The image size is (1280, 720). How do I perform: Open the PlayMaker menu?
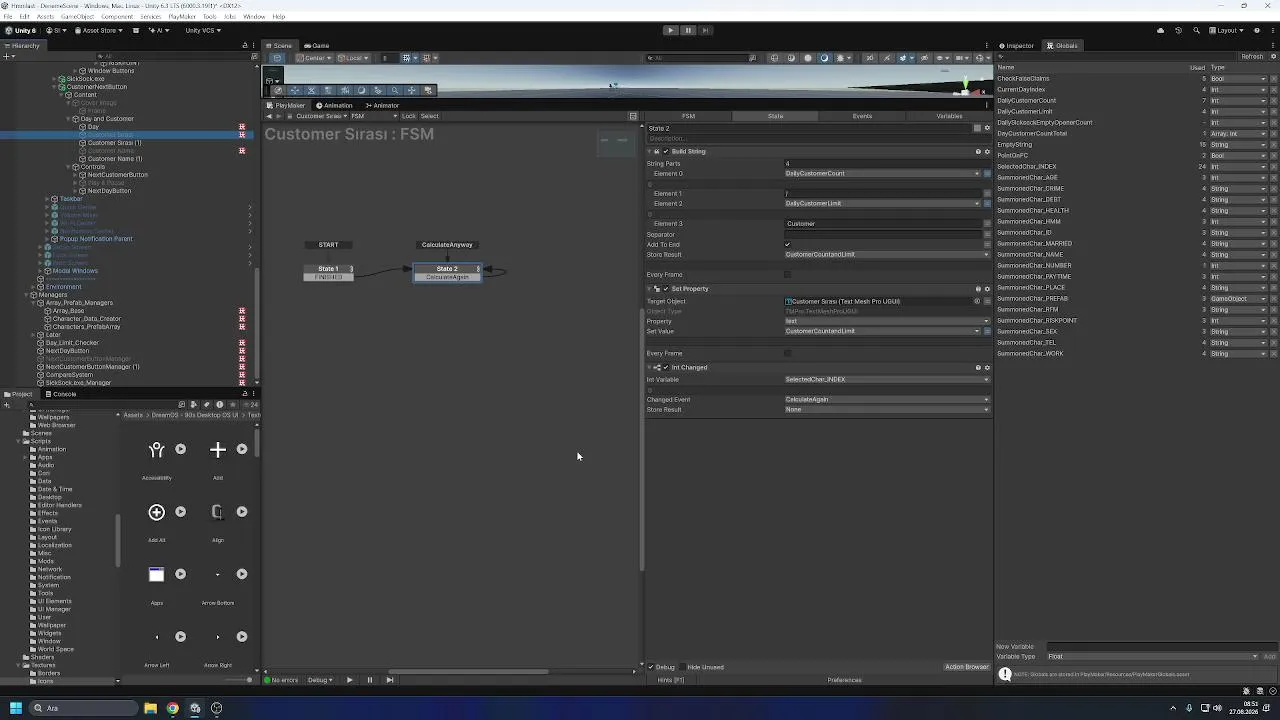pos(182,17)
